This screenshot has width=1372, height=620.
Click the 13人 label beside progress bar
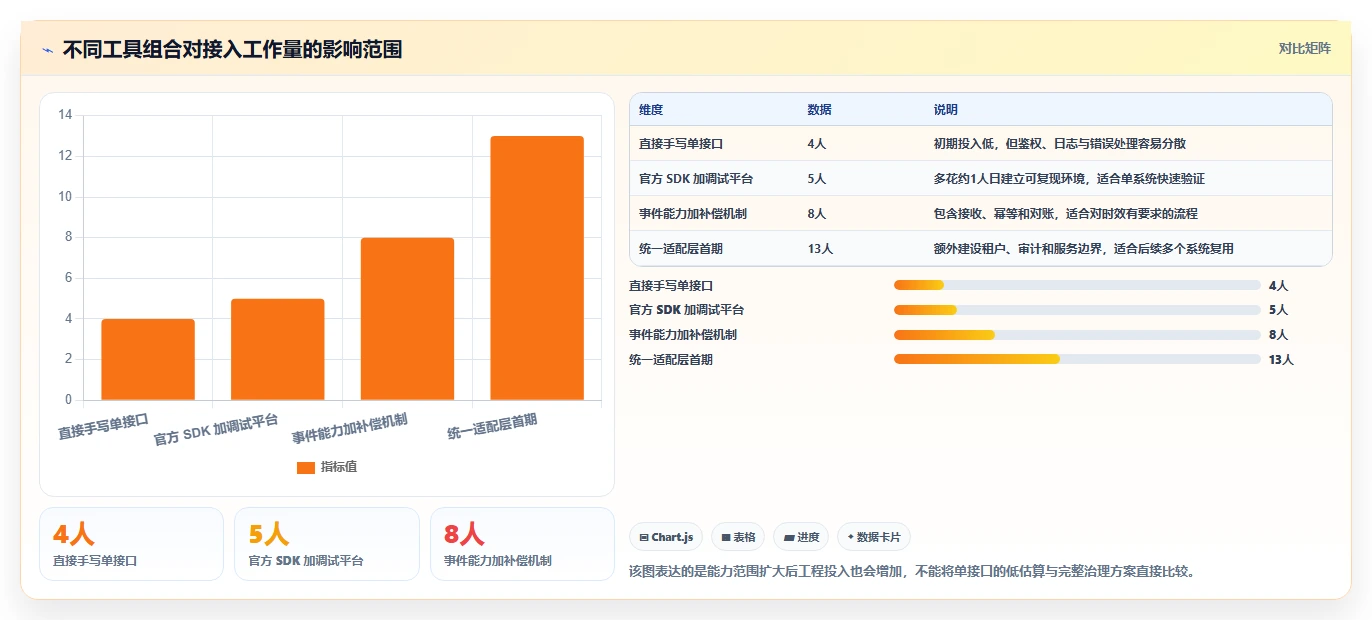click(x=1281, y=360)
